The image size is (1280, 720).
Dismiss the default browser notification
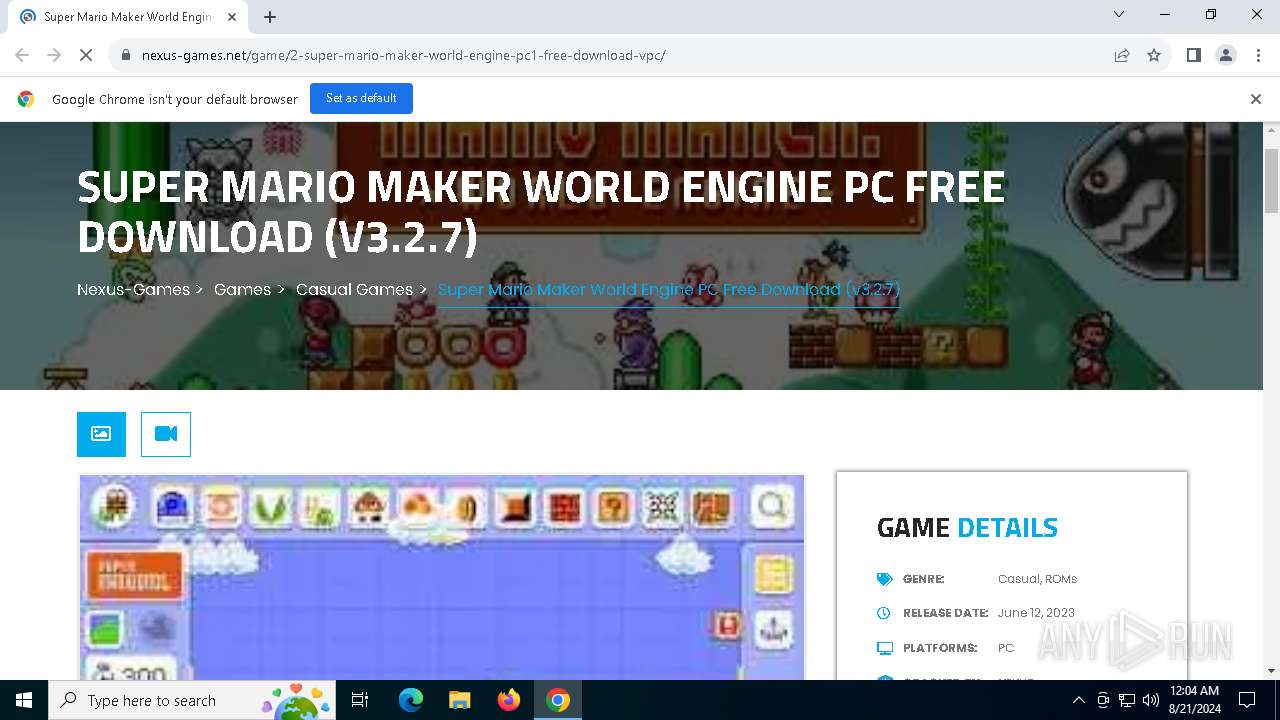(x=1255, y=99)
